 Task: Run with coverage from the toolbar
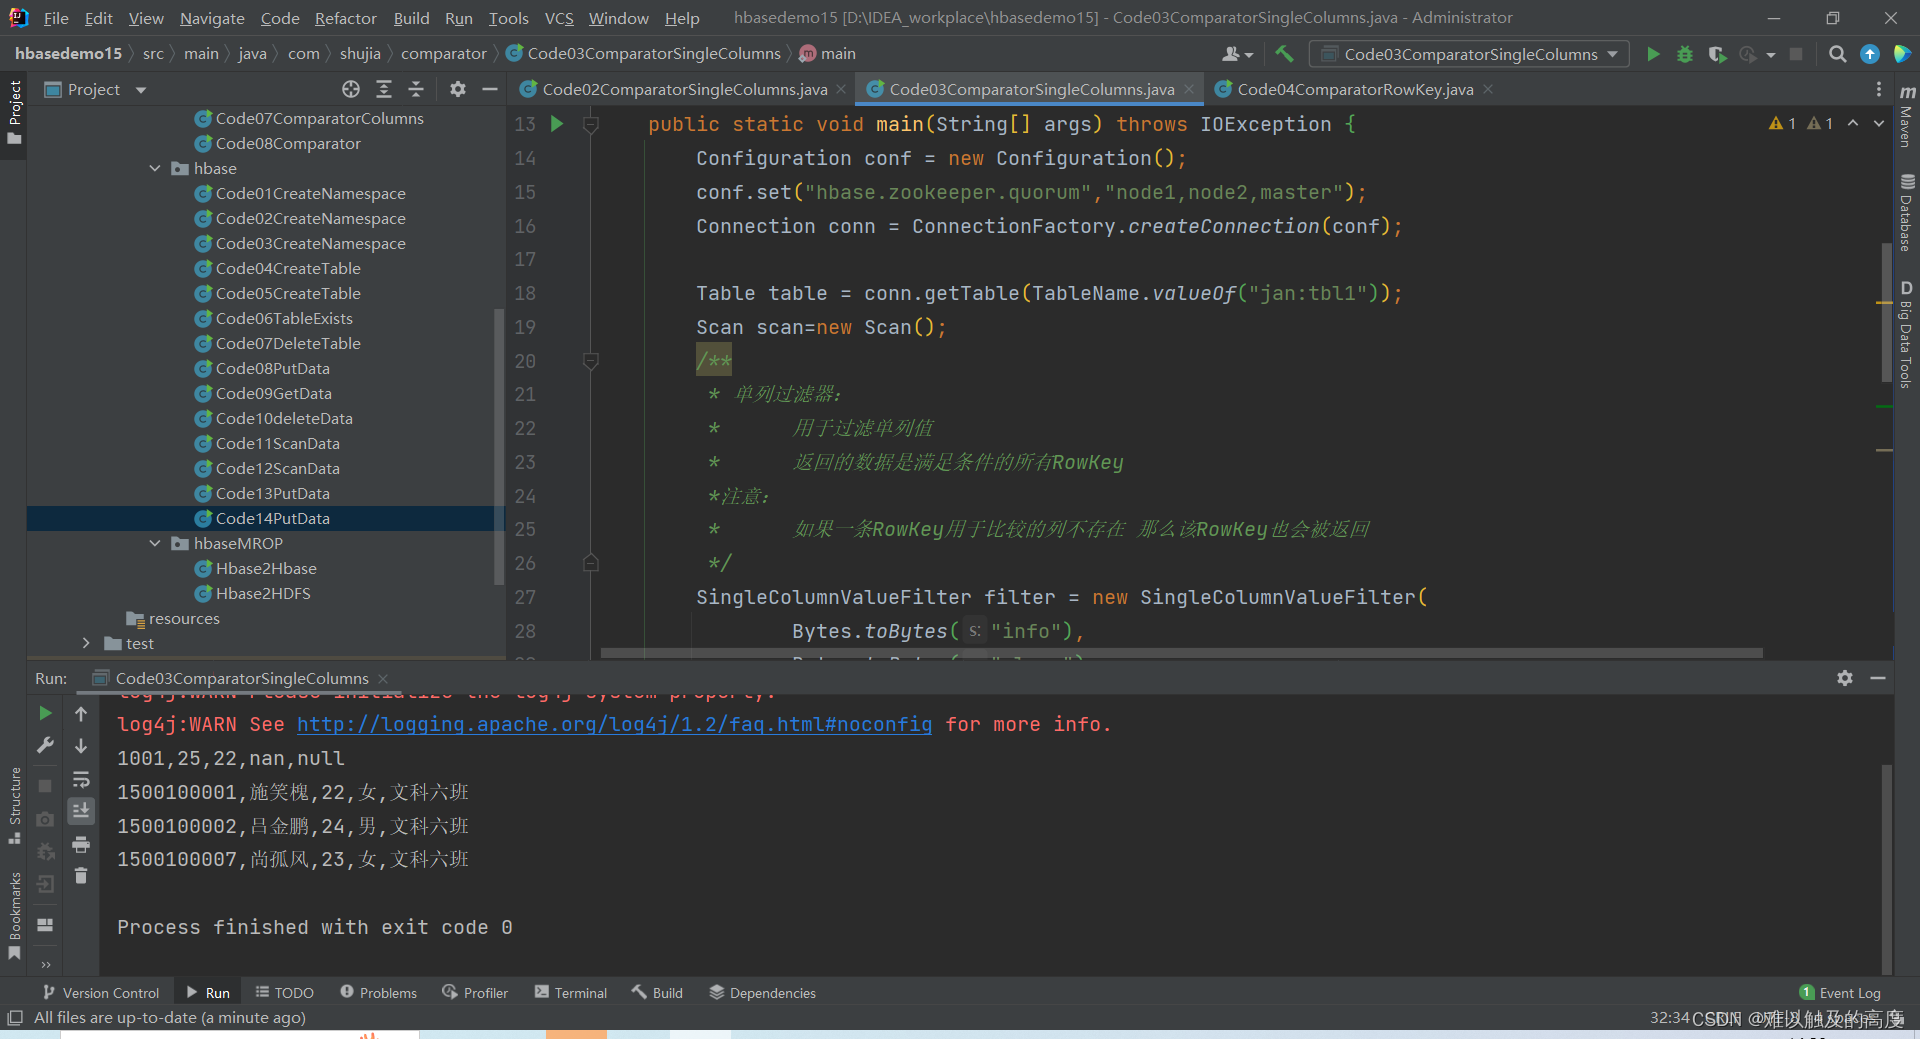[x=1717, y=54]
